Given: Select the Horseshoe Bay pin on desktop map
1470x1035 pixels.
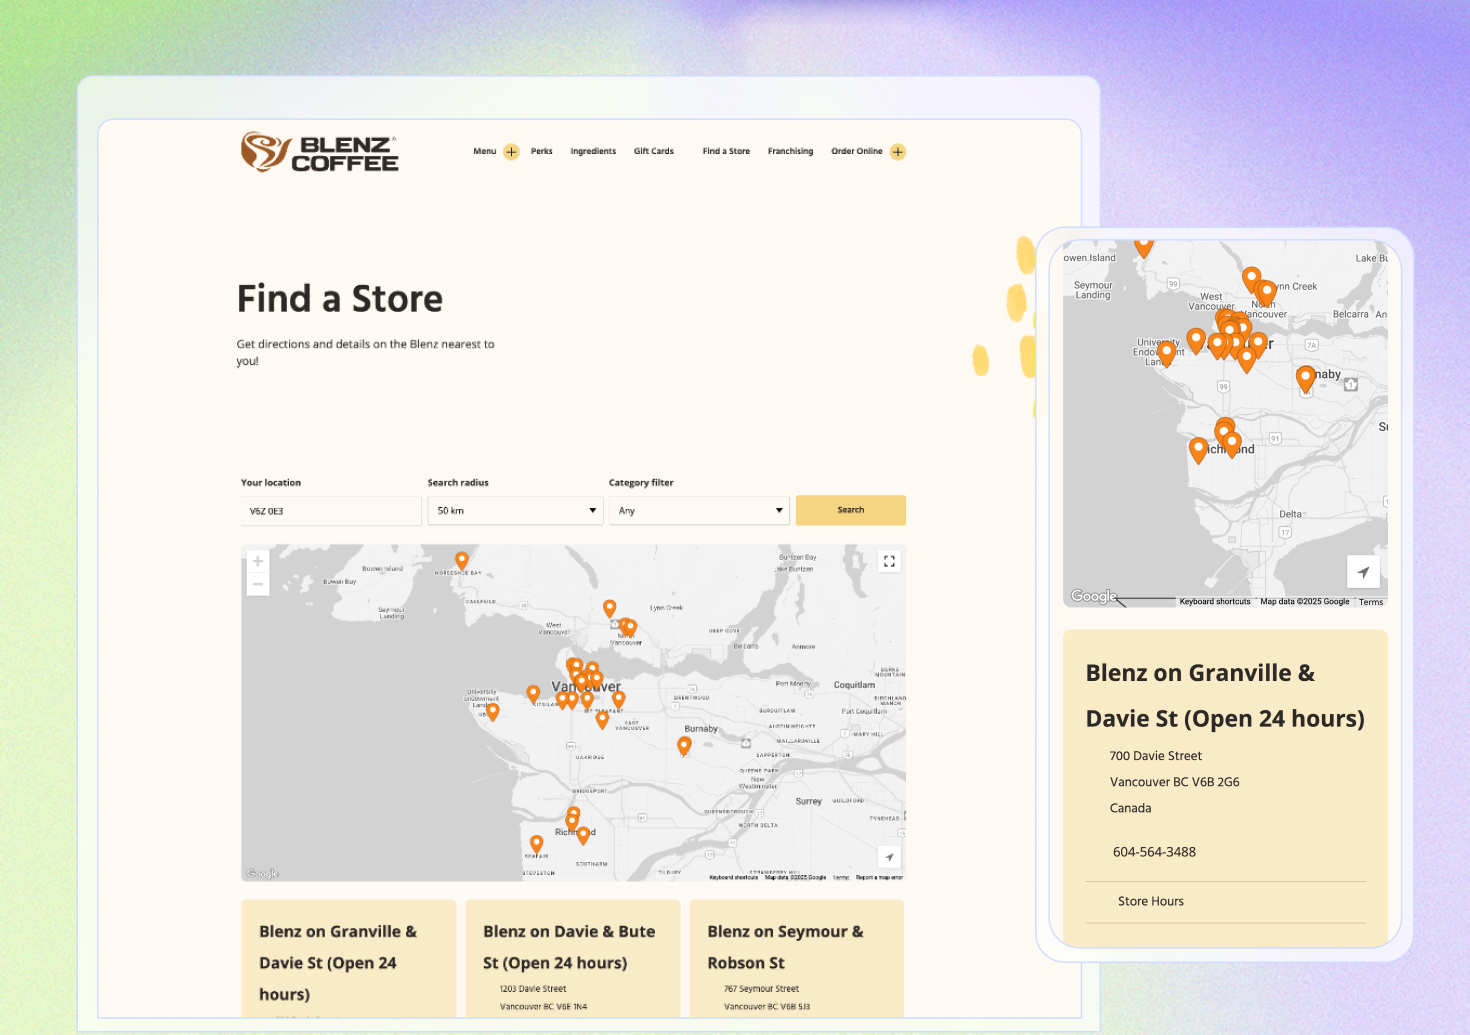Looking at the screenshot, I should pos(462,560).
